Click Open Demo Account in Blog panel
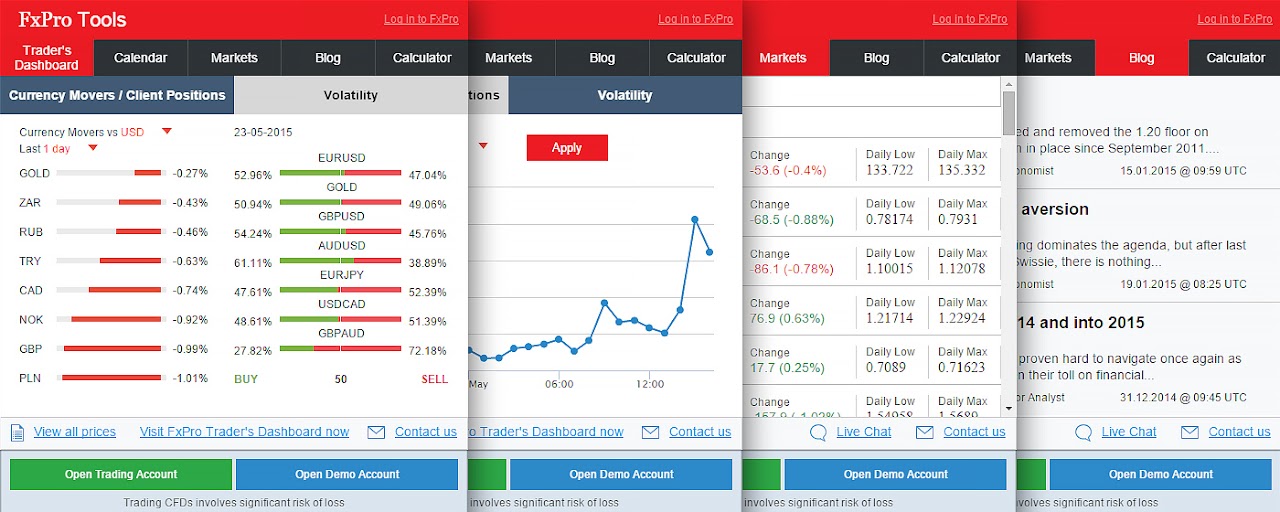The image size is (1280, 512). [1161, 474]
